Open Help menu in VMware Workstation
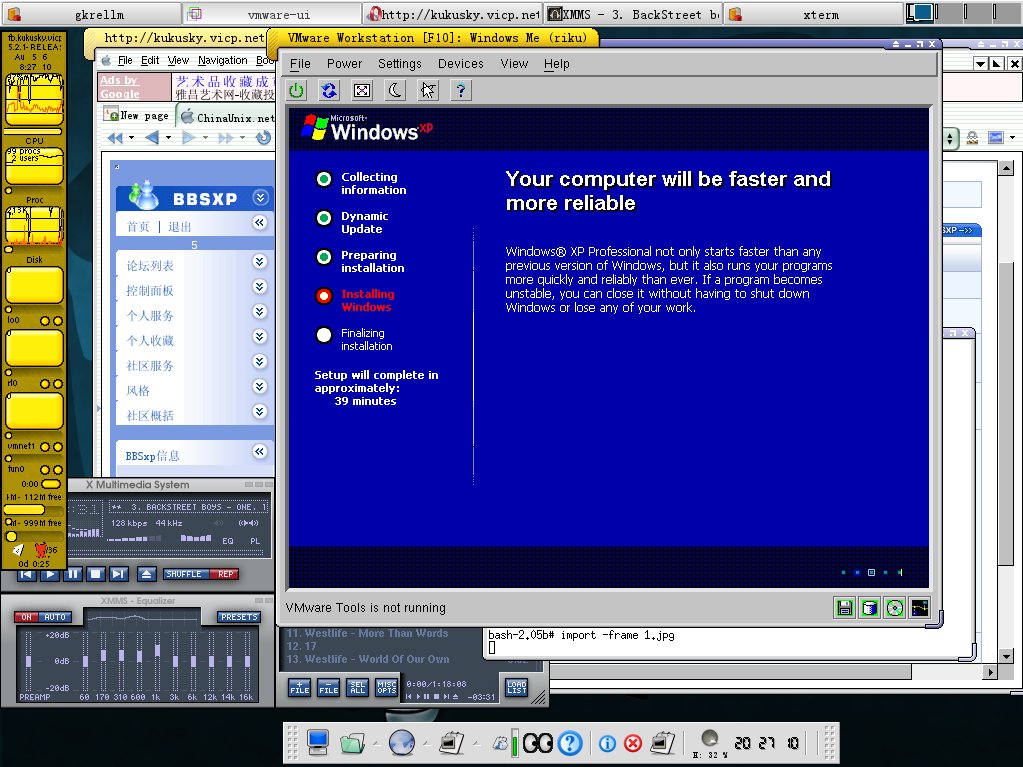The image size is (1023, 767). coord(557,64)
